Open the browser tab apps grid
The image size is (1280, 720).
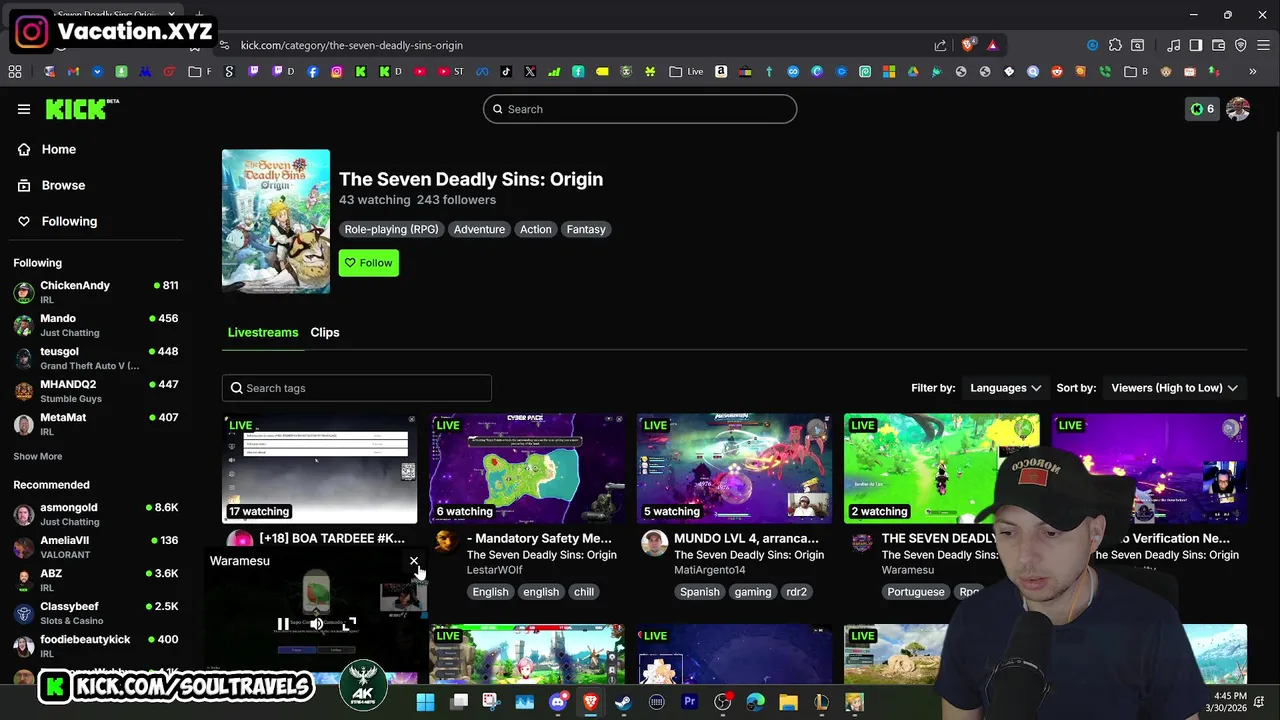point(15,72)
